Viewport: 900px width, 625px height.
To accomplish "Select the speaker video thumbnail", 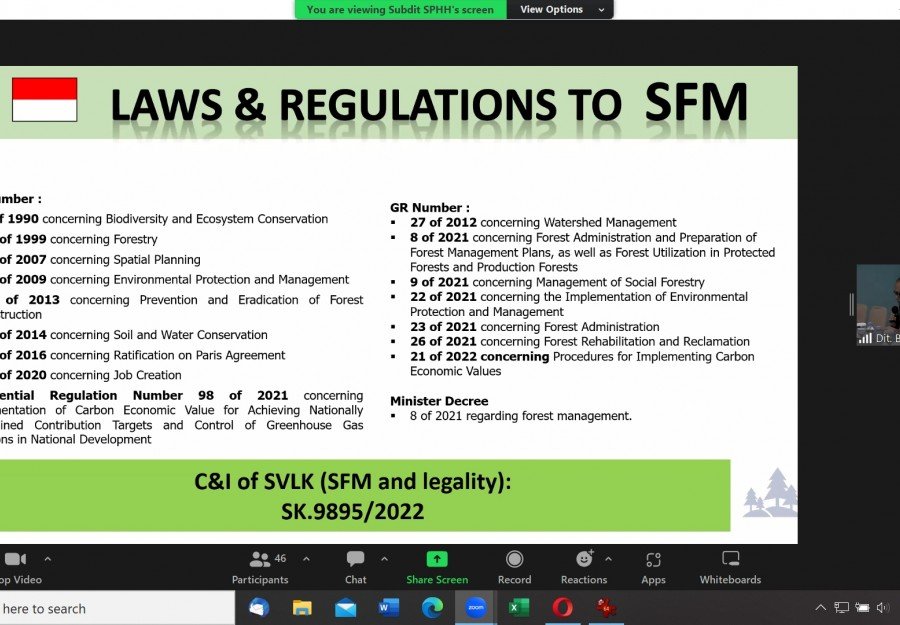I will (878, 305).
